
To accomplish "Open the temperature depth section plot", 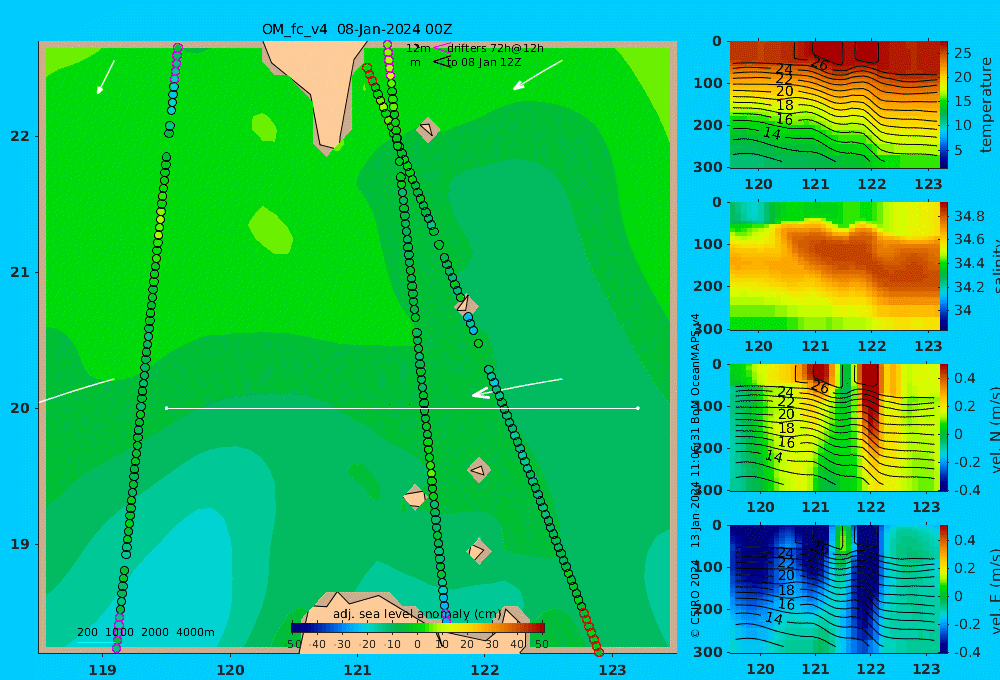I will click(x=834, y=105).
